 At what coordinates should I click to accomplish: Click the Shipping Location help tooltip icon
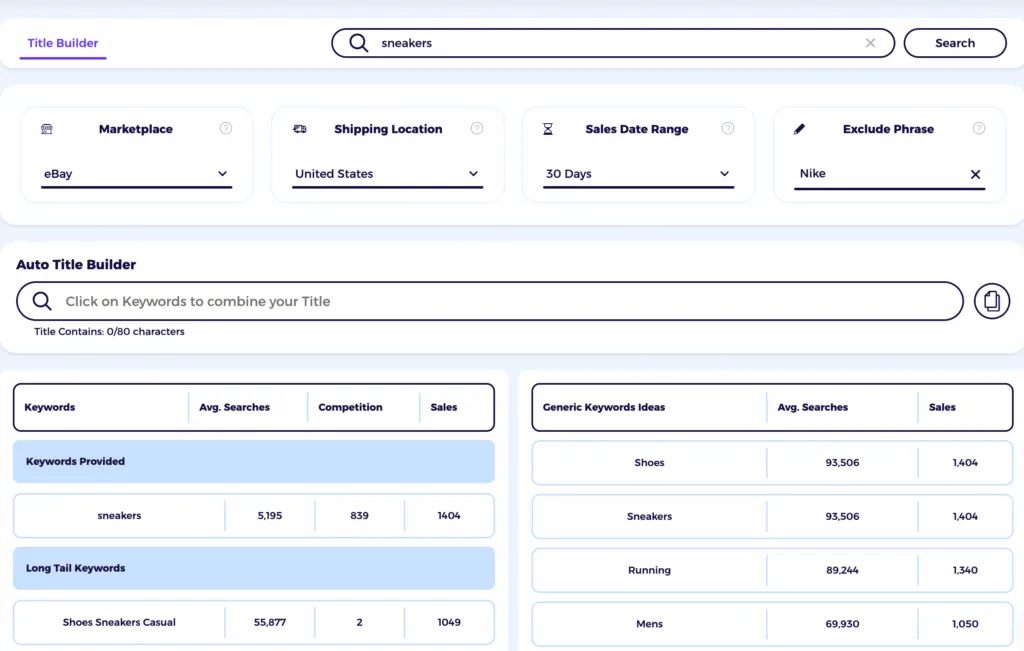[x=477, y=128]
